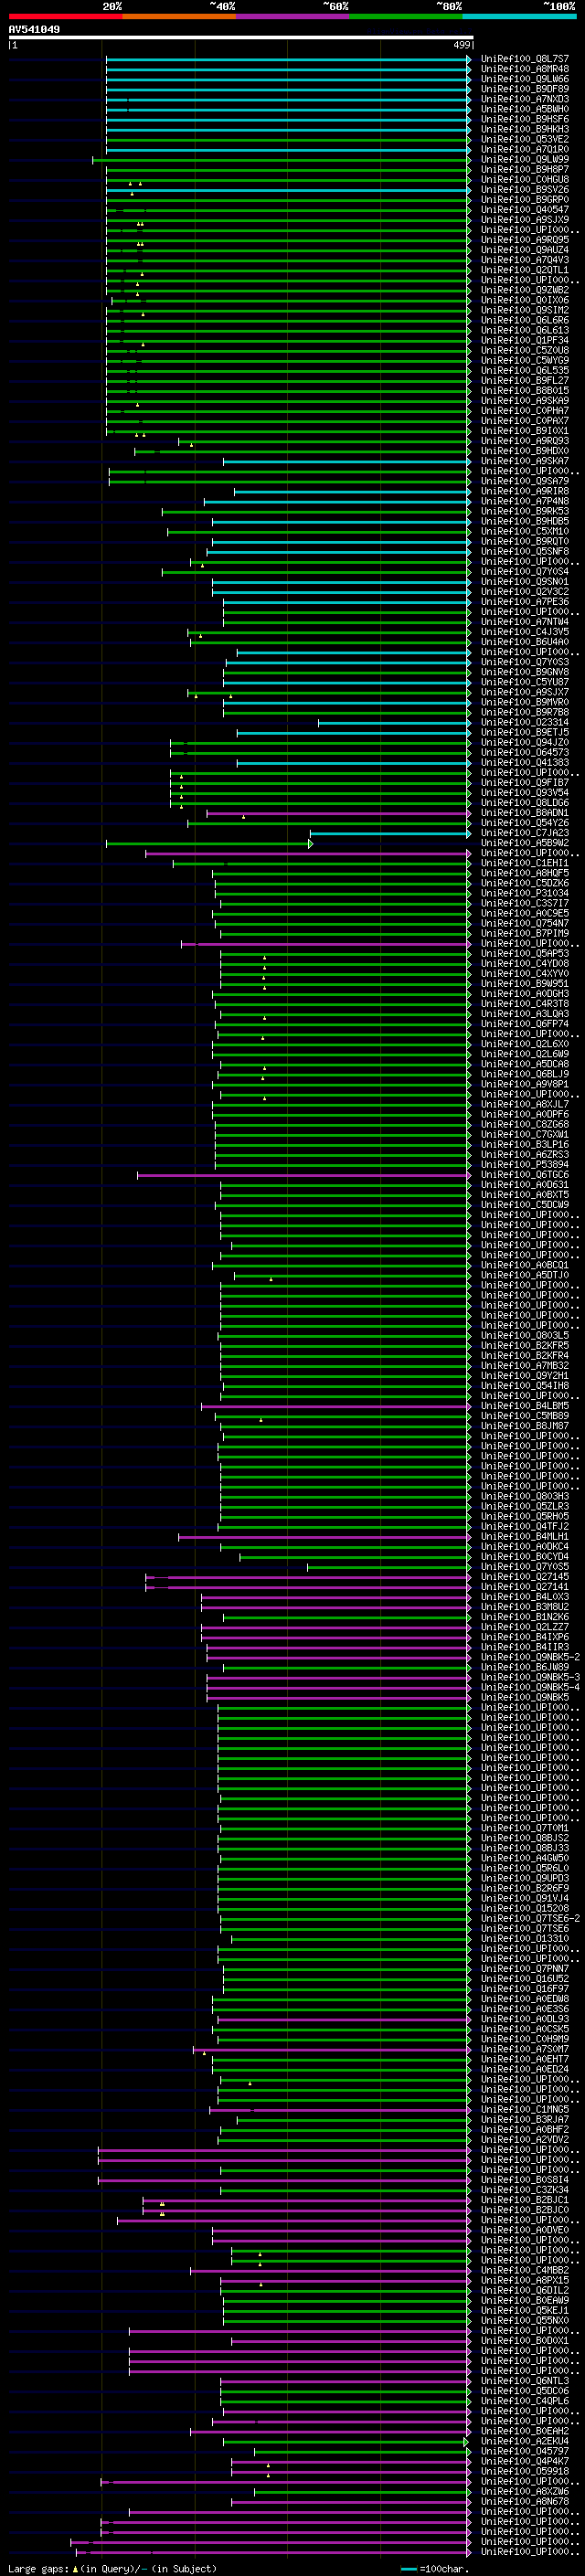Screen dimensions: 585x2576
Task: Open the UniRef100_Q7TSE6-2 entry
Action: coord(530,1918)
